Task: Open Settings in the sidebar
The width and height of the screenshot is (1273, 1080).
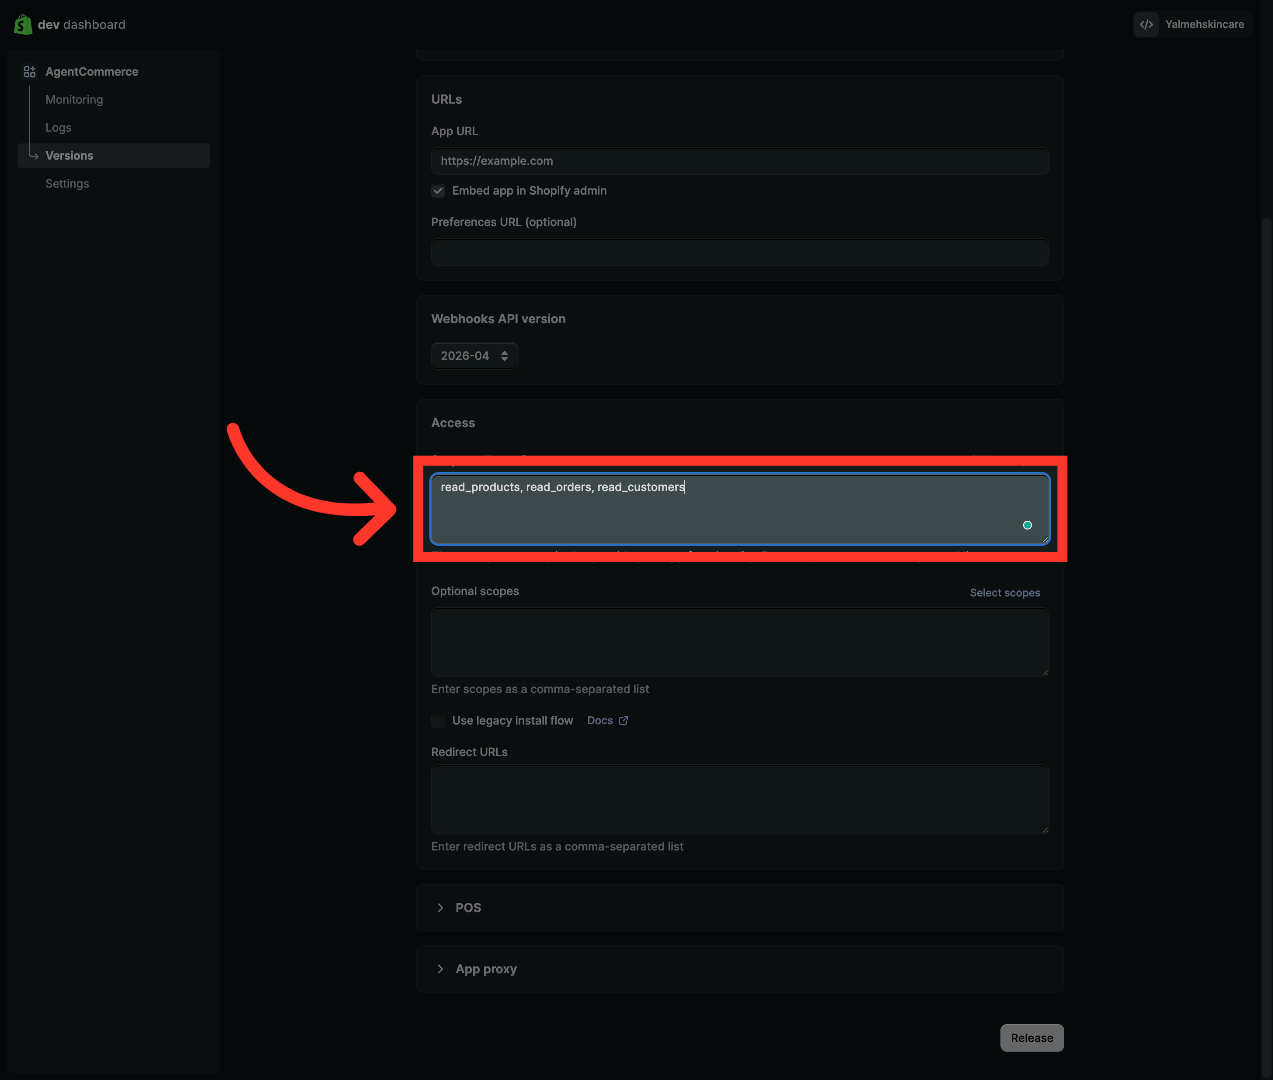Action: click(x=67, y=184)
